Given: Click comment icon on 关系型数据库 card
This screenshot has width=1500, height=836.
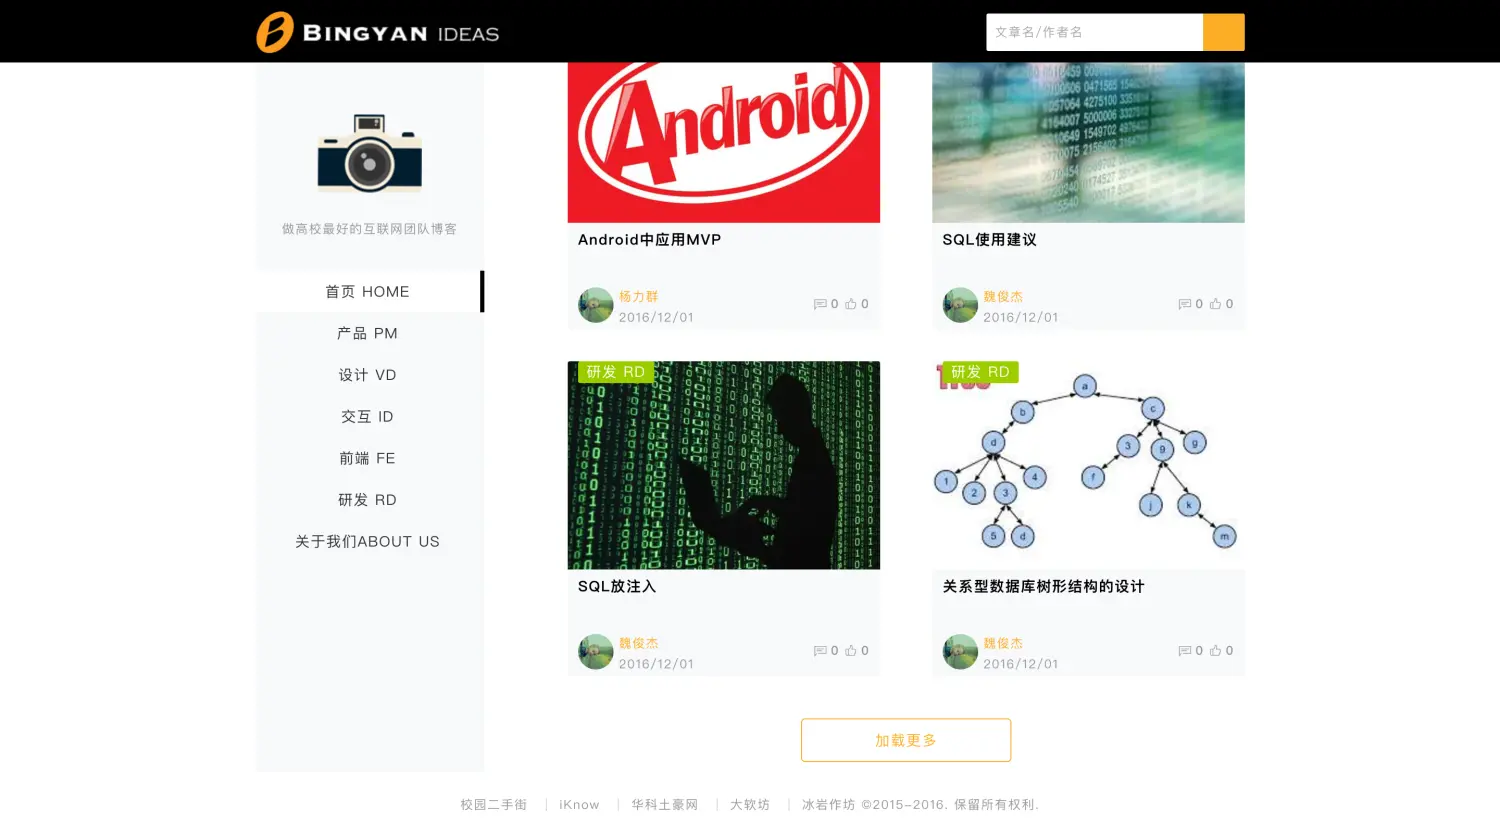Looking at the screenshot, I should [x=1184, y=651].
